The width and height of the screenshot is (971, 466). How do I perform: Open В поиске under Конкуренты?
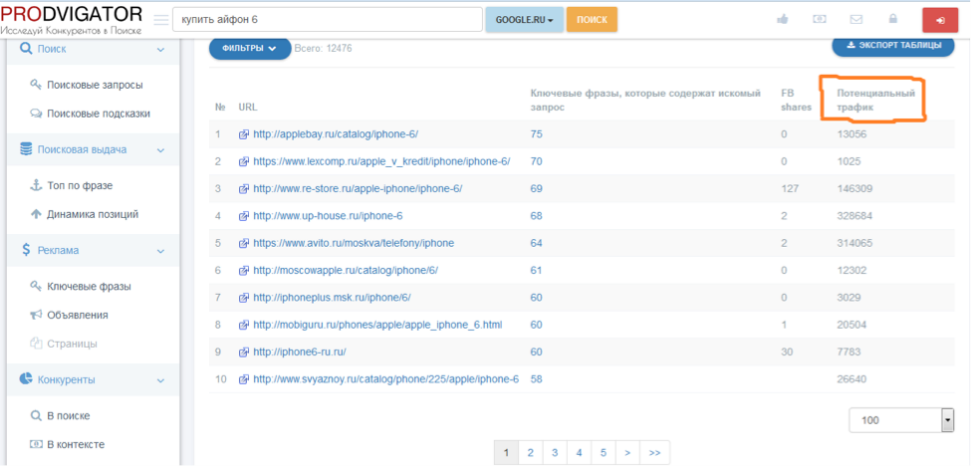(x=68, y=416)
